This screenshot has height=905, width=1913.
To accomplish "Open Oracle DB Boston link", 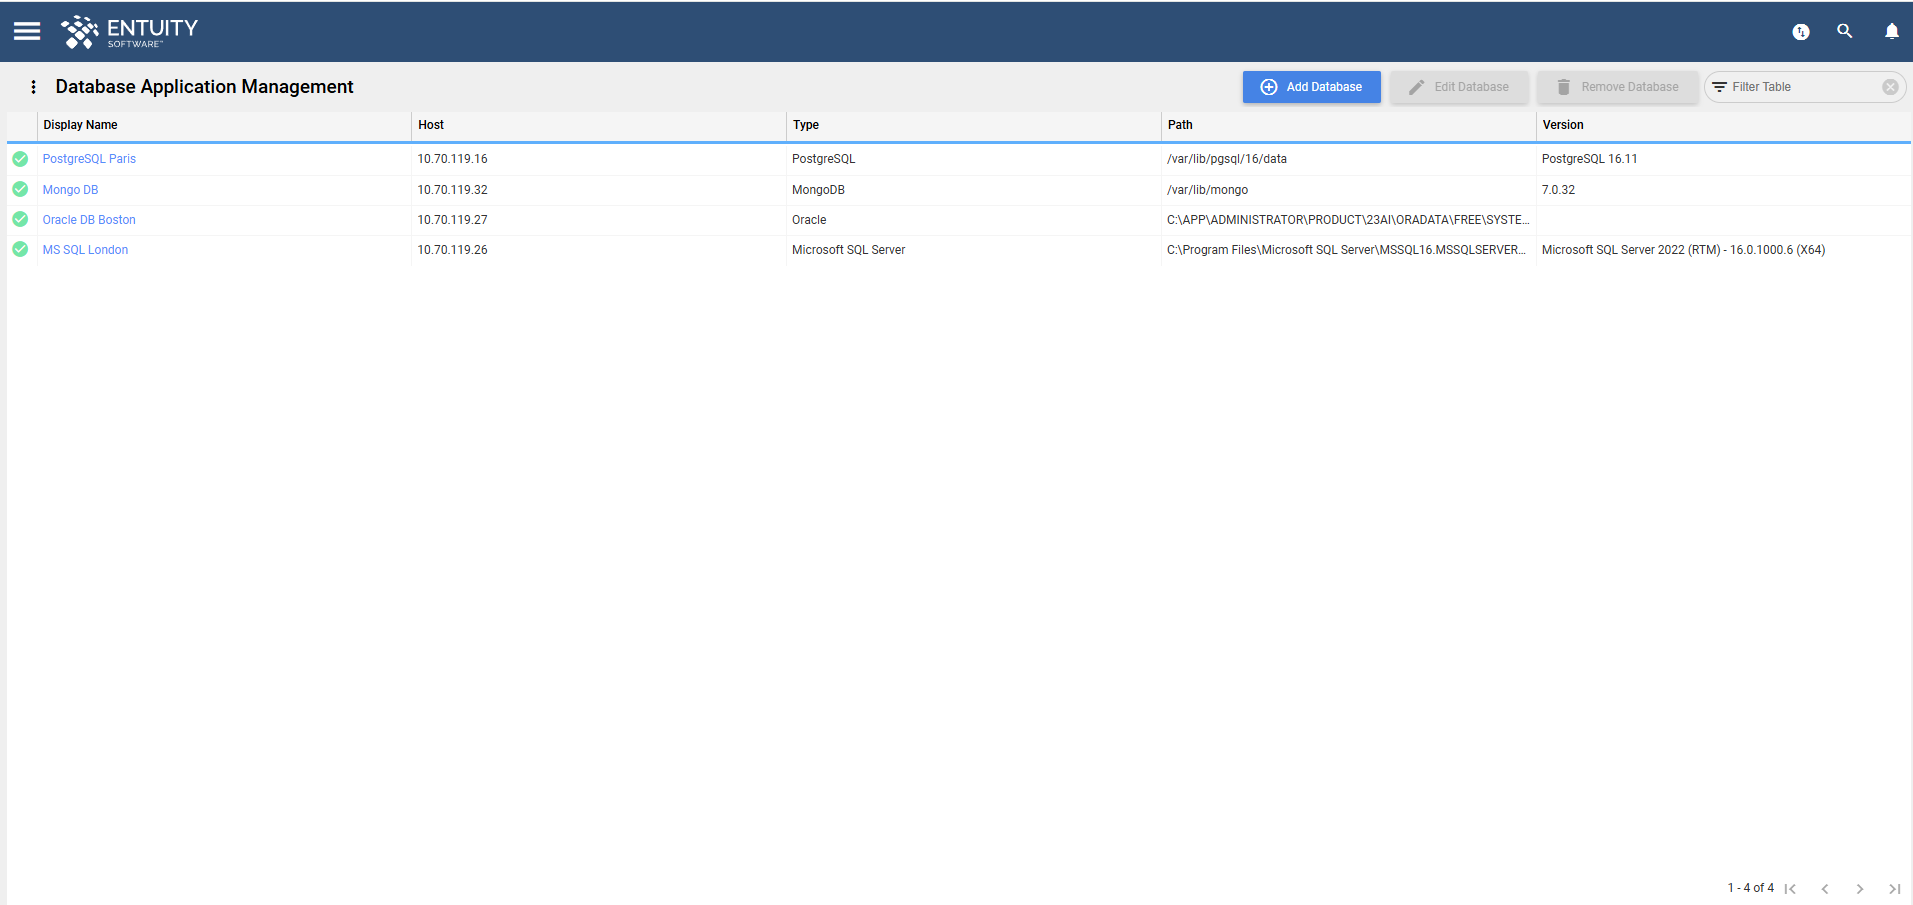I will tap(89, 220).
